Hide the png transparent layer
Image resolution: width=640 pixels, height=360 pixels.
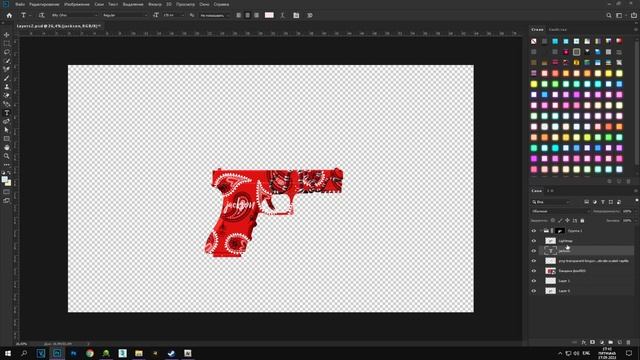tap(533, 261)
